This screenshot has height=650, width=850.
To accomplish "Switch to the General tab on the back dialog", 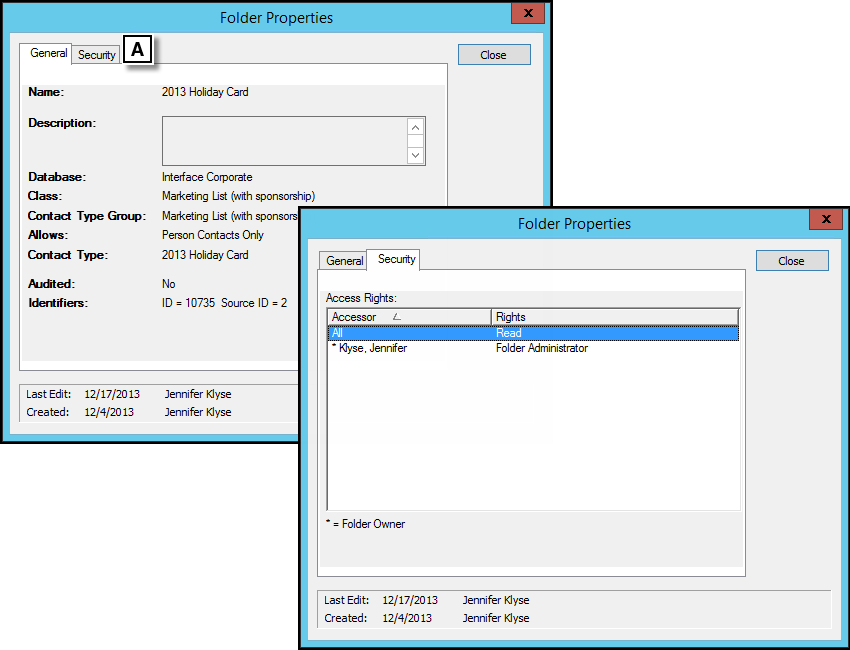I will point(47,54).
